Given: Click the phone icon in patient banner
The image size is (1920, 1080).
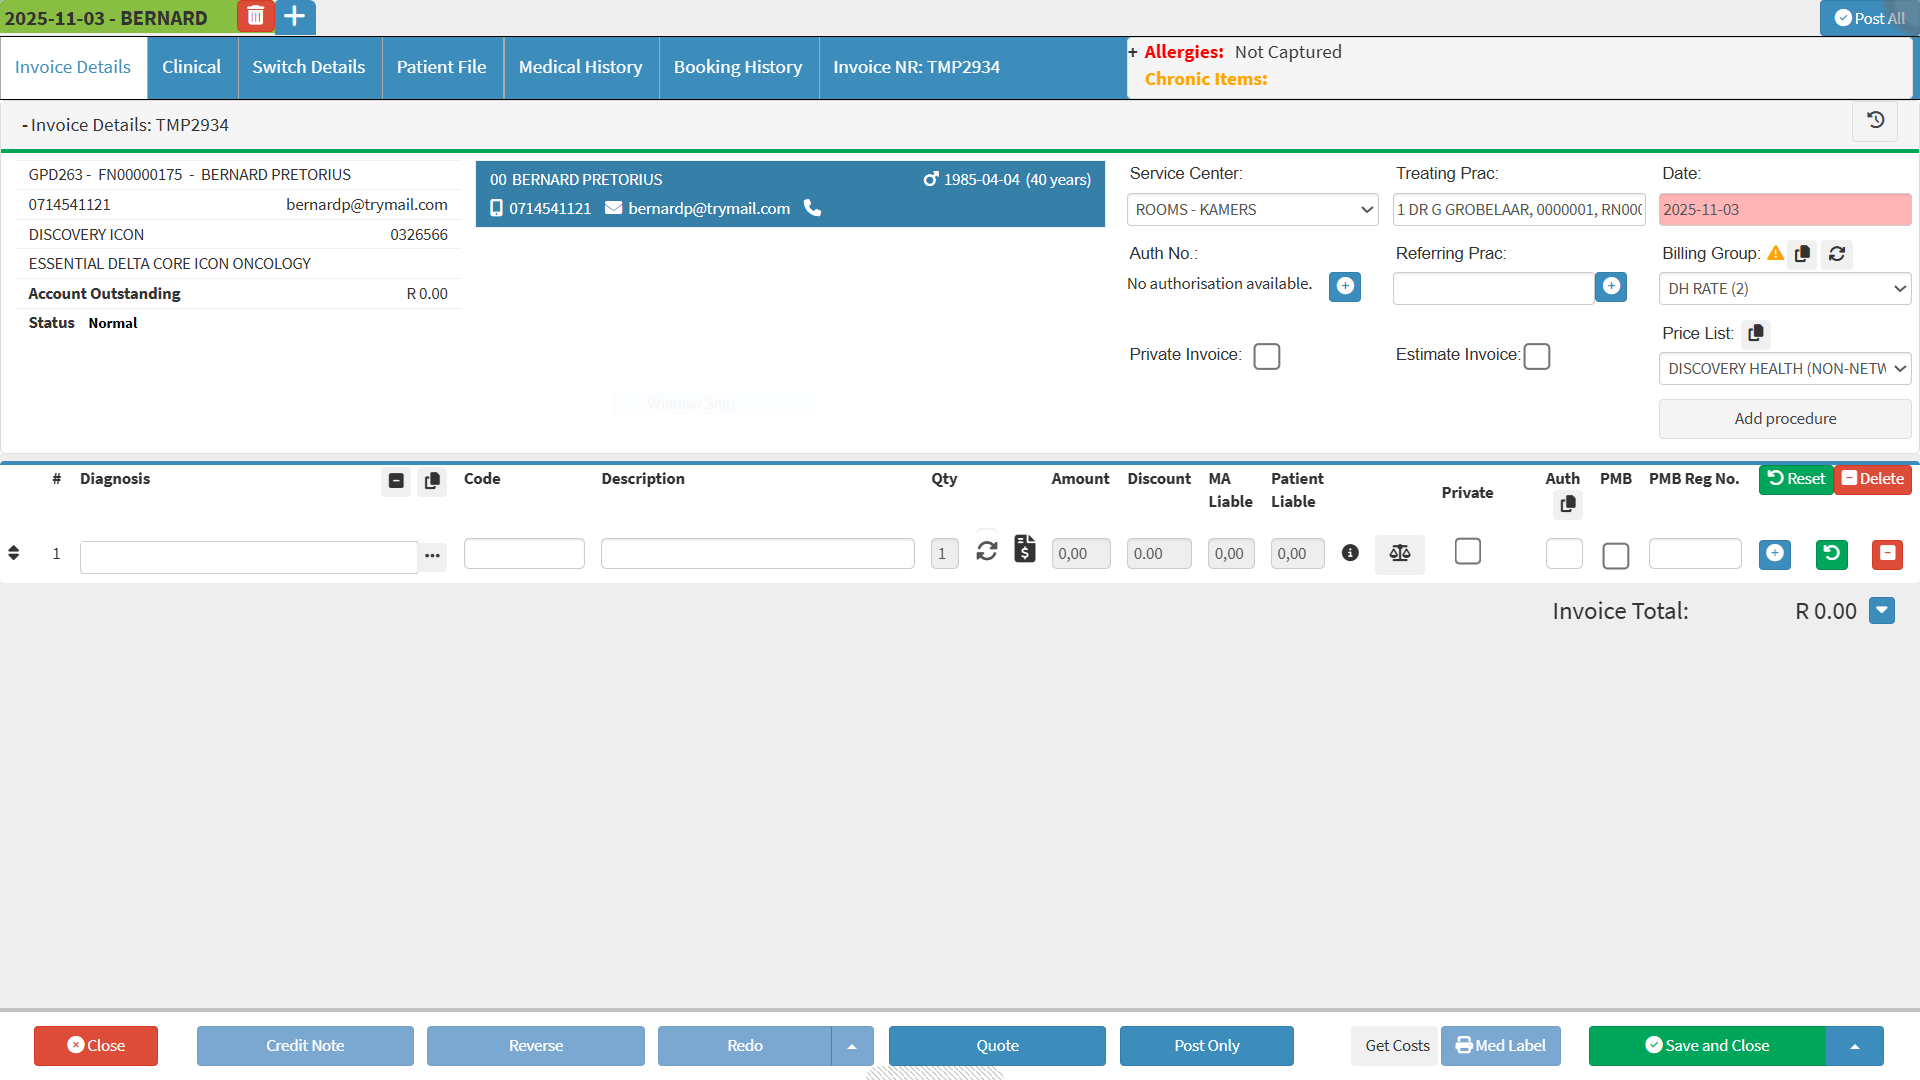Looking at the screenshot, I should coord(812,208).
